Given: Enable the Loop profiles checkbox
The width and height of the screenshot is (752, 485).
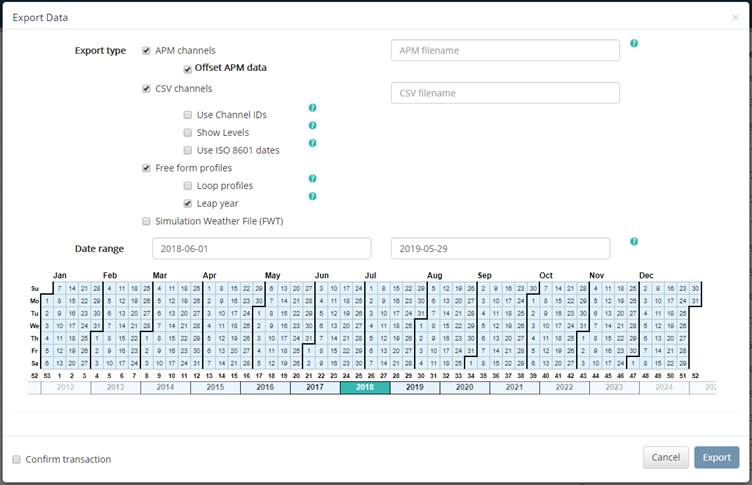Looking at the screenshot, I should coord(188,186).
